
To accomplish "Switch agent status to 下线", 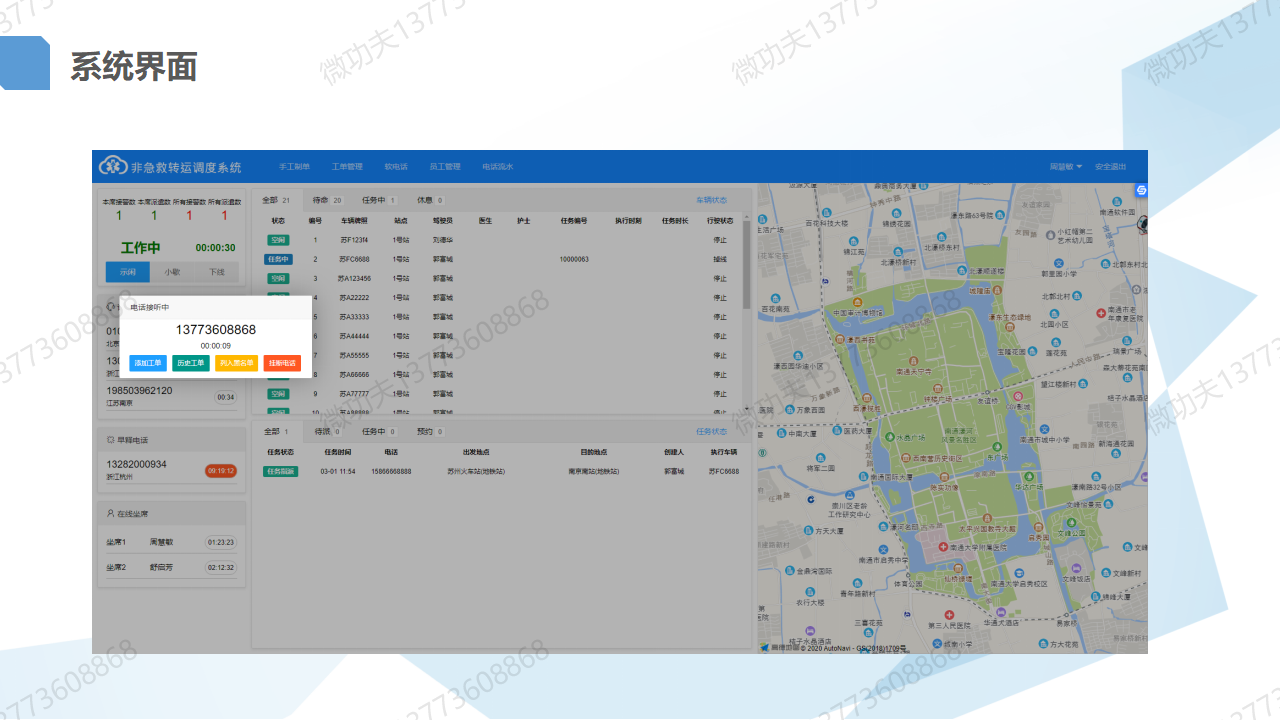I will point(216,272).
